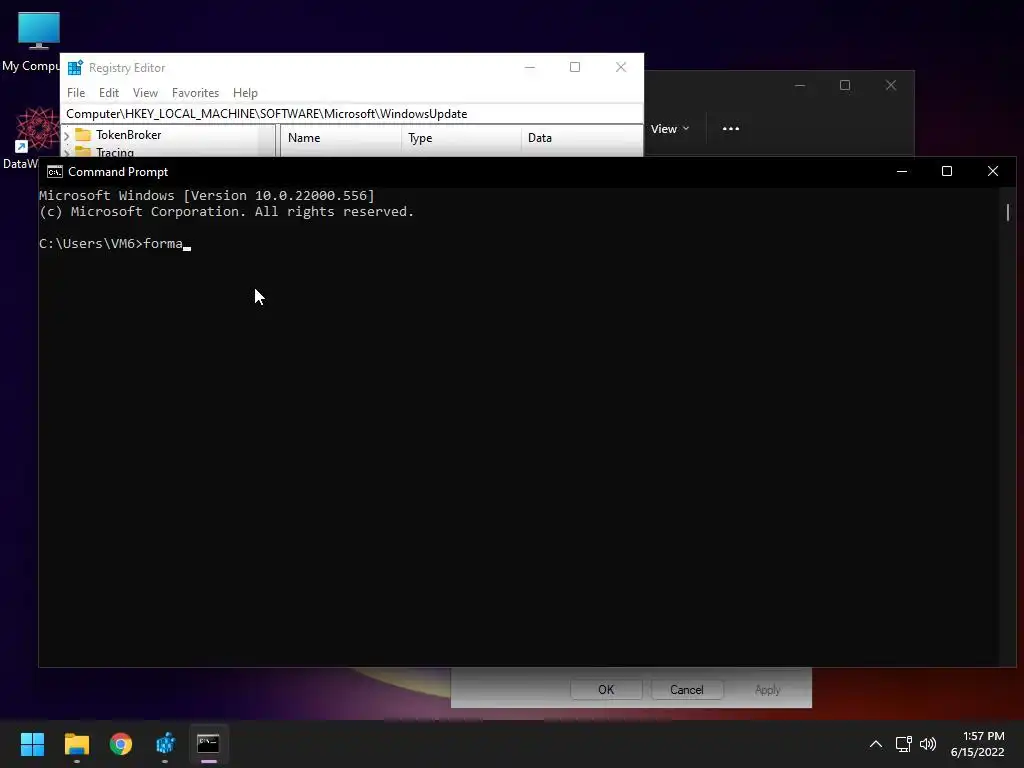Select the Tracing registry key
This screenshot has width=1024, height=768.
[x=115, y=152]
